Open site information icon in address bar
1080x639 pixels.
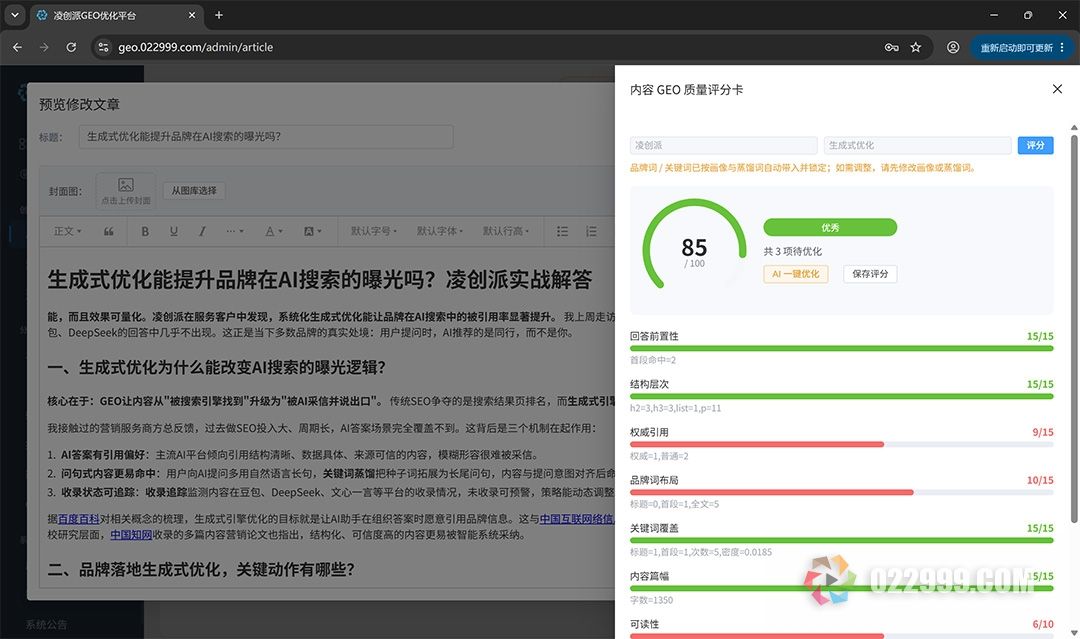(x=103, y=48)
